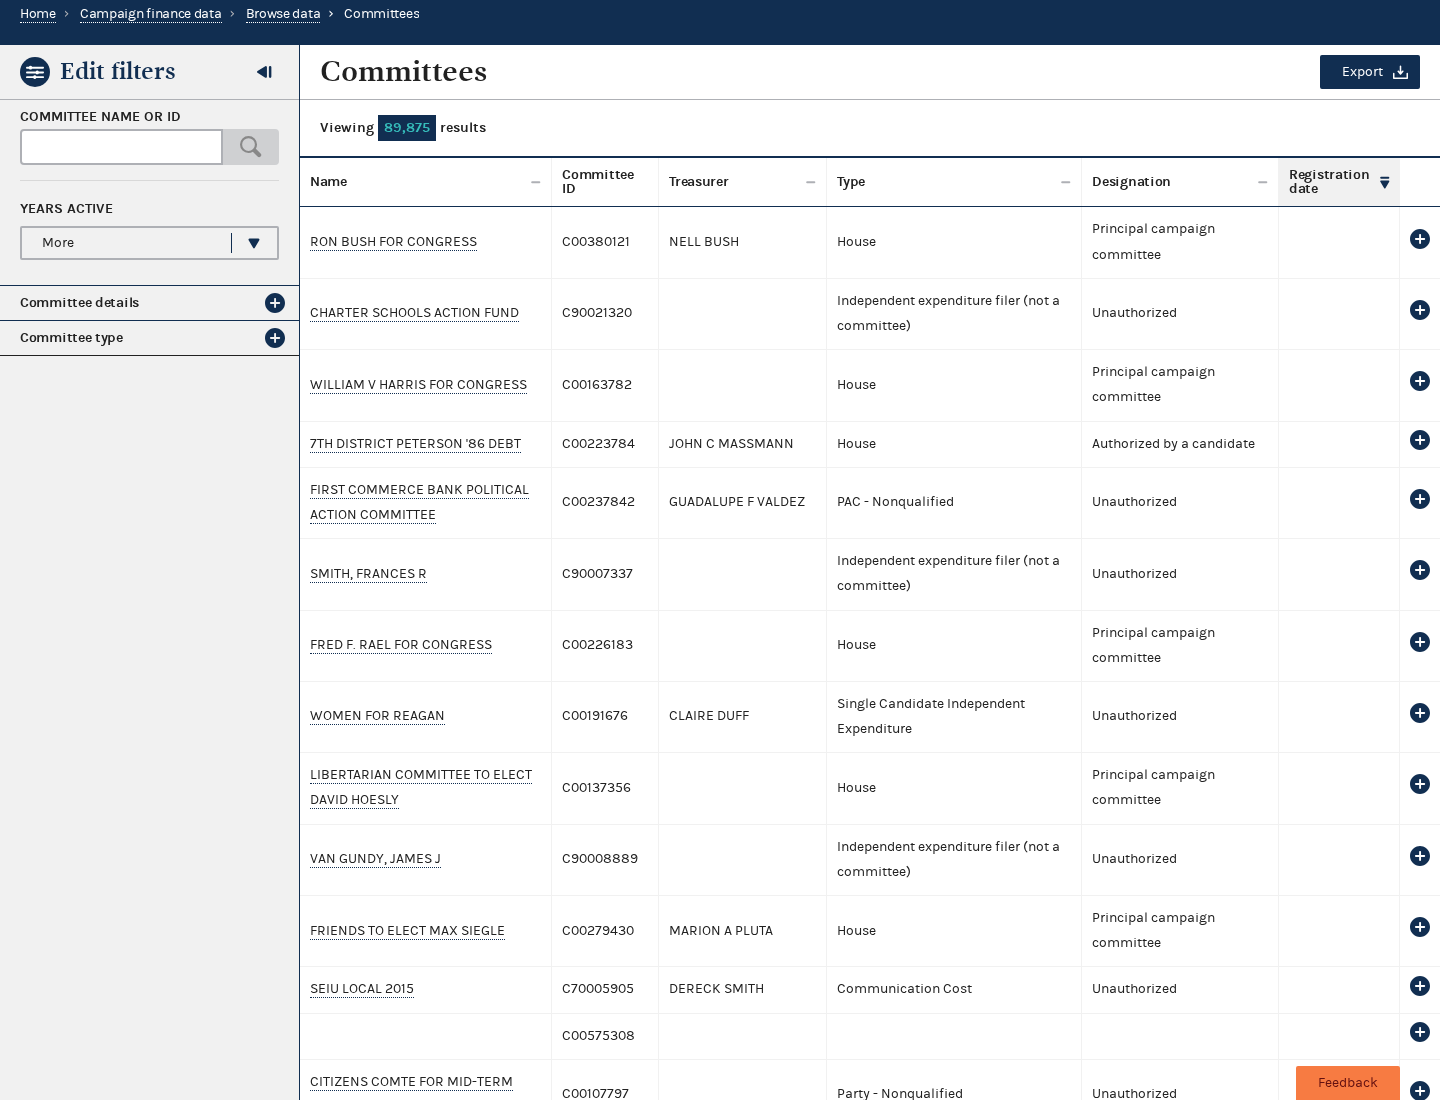Open plus icon for FRED F. RAEL FOR CONGRESS
Screen dimensions: 1440x1100
1420,642
